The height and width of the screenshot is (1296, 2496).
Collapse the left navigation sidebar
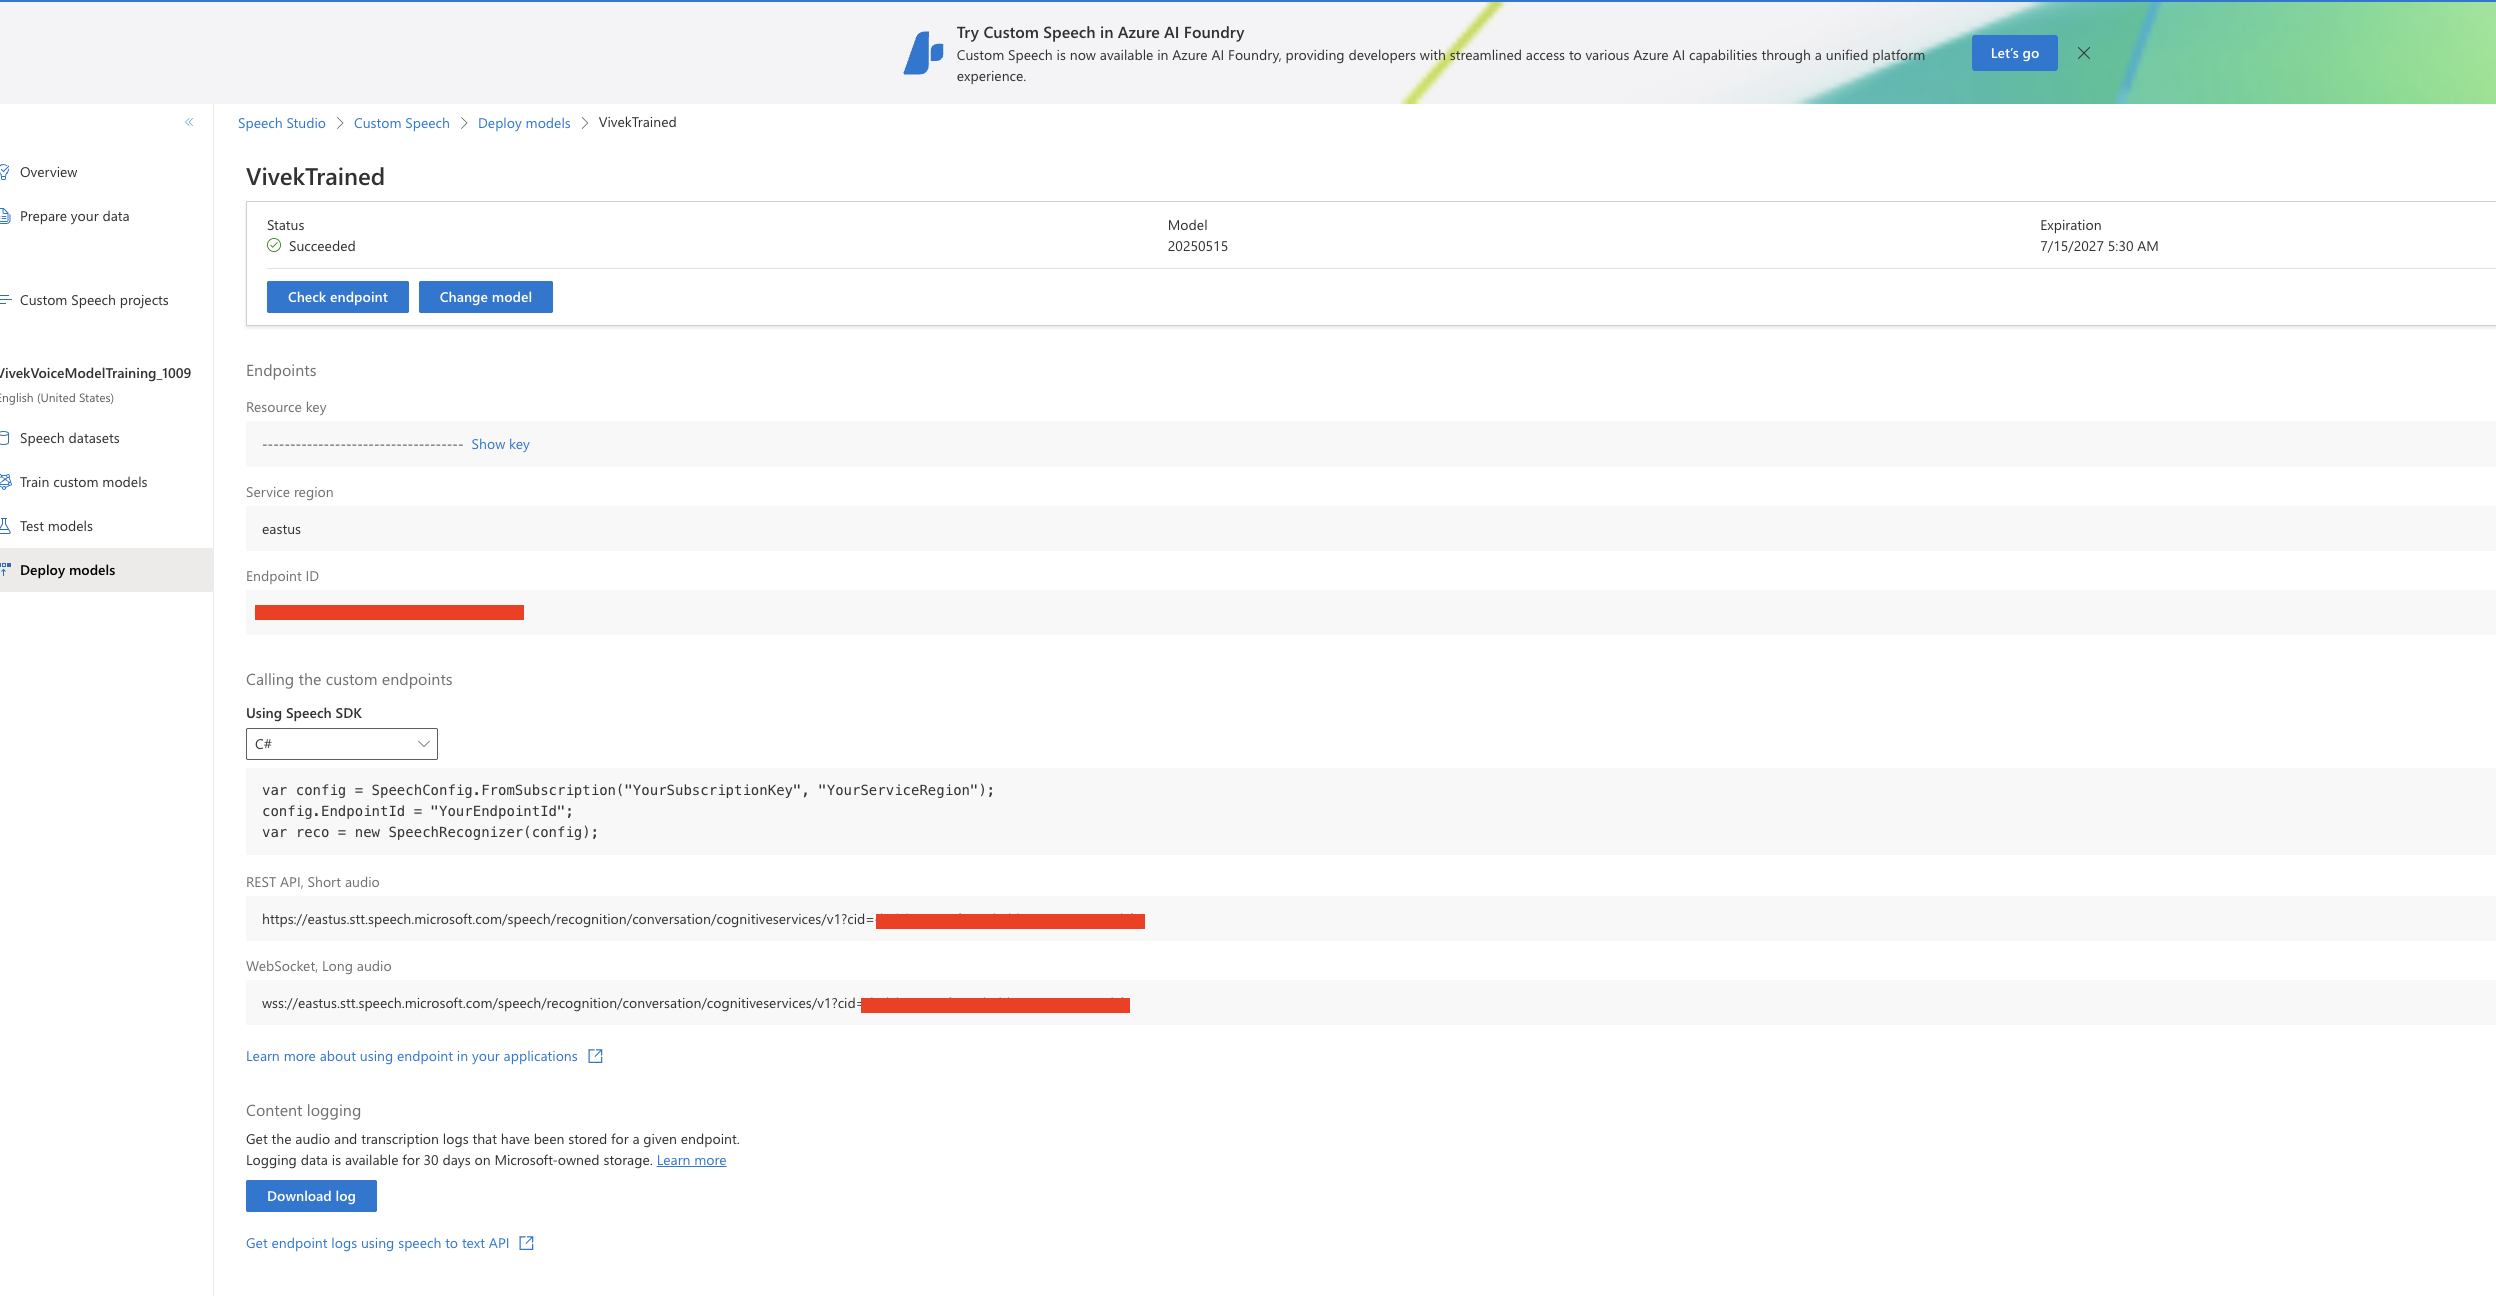[x=189, y=122]
